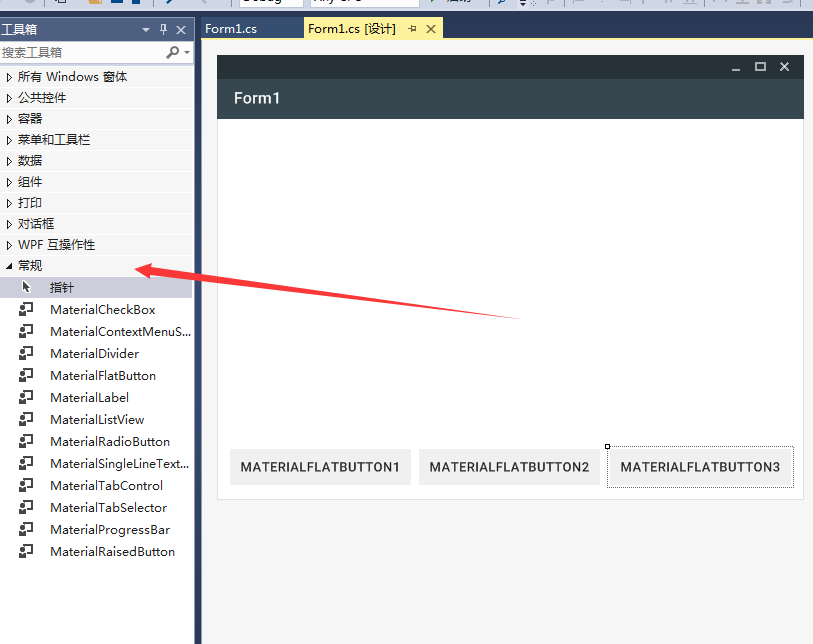Viewport: 813px width, 644px height.
Task: Select the MaterialProgressBar control icon
Action: (26, 530)
